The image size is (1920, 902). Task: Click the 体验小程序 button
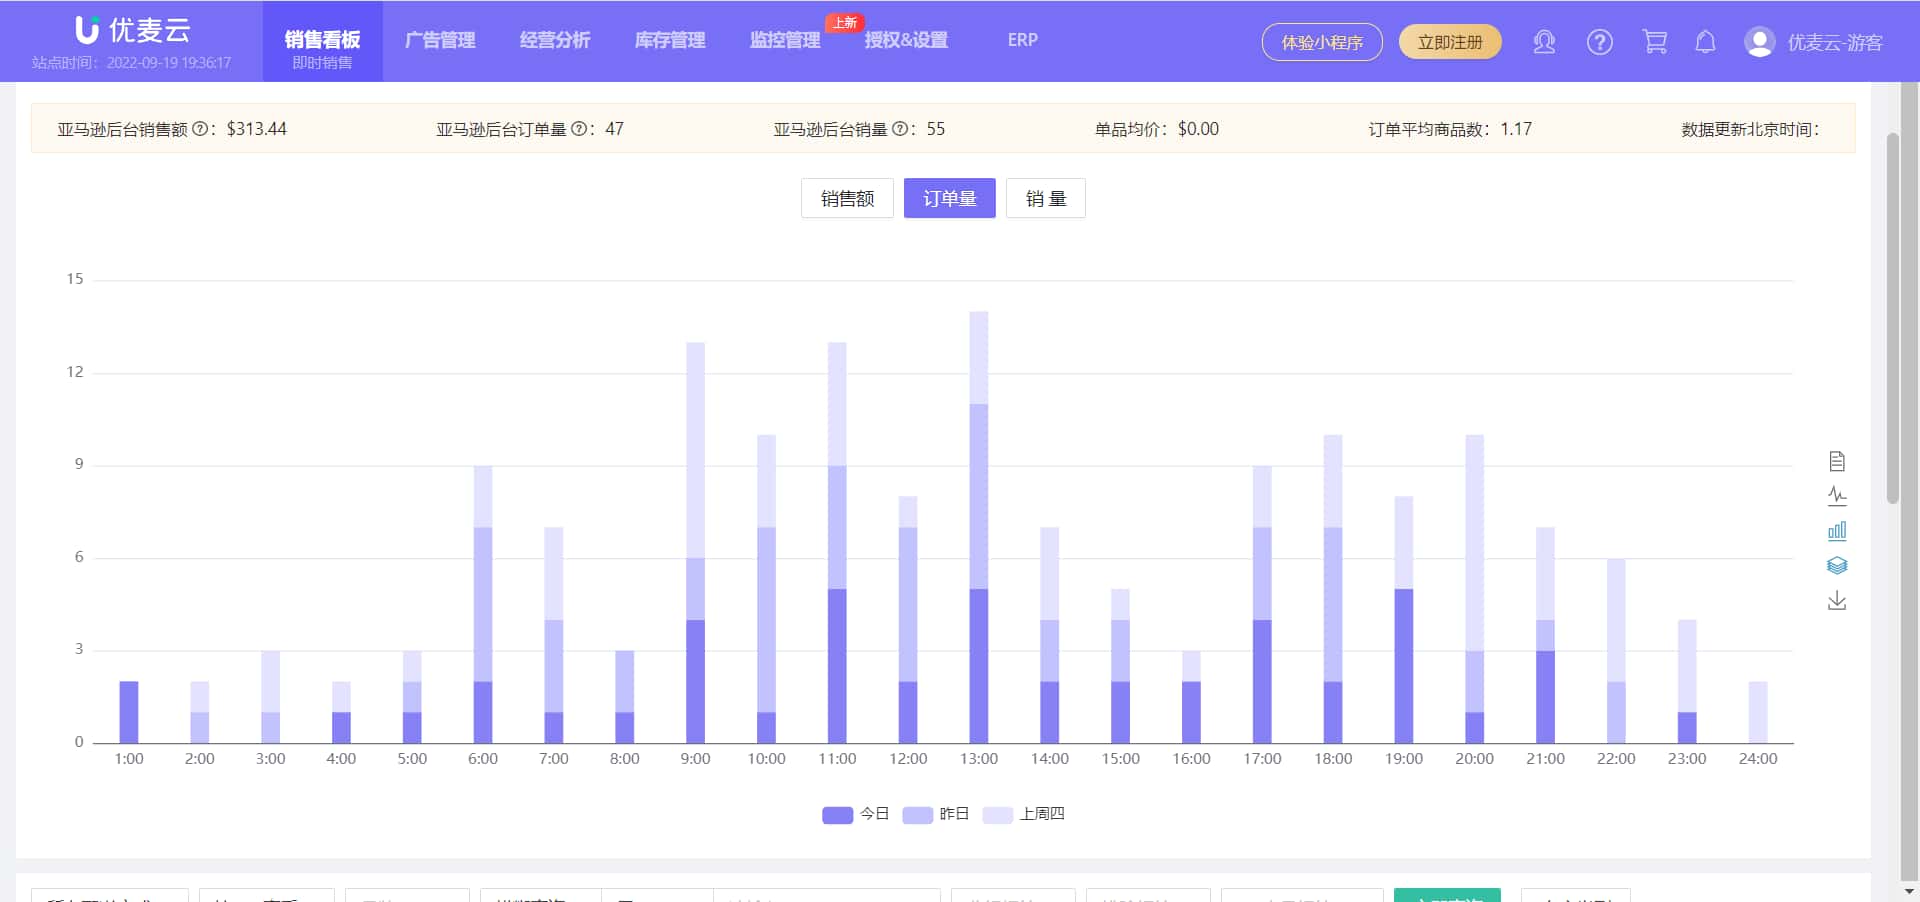[x=1321, y=42]
